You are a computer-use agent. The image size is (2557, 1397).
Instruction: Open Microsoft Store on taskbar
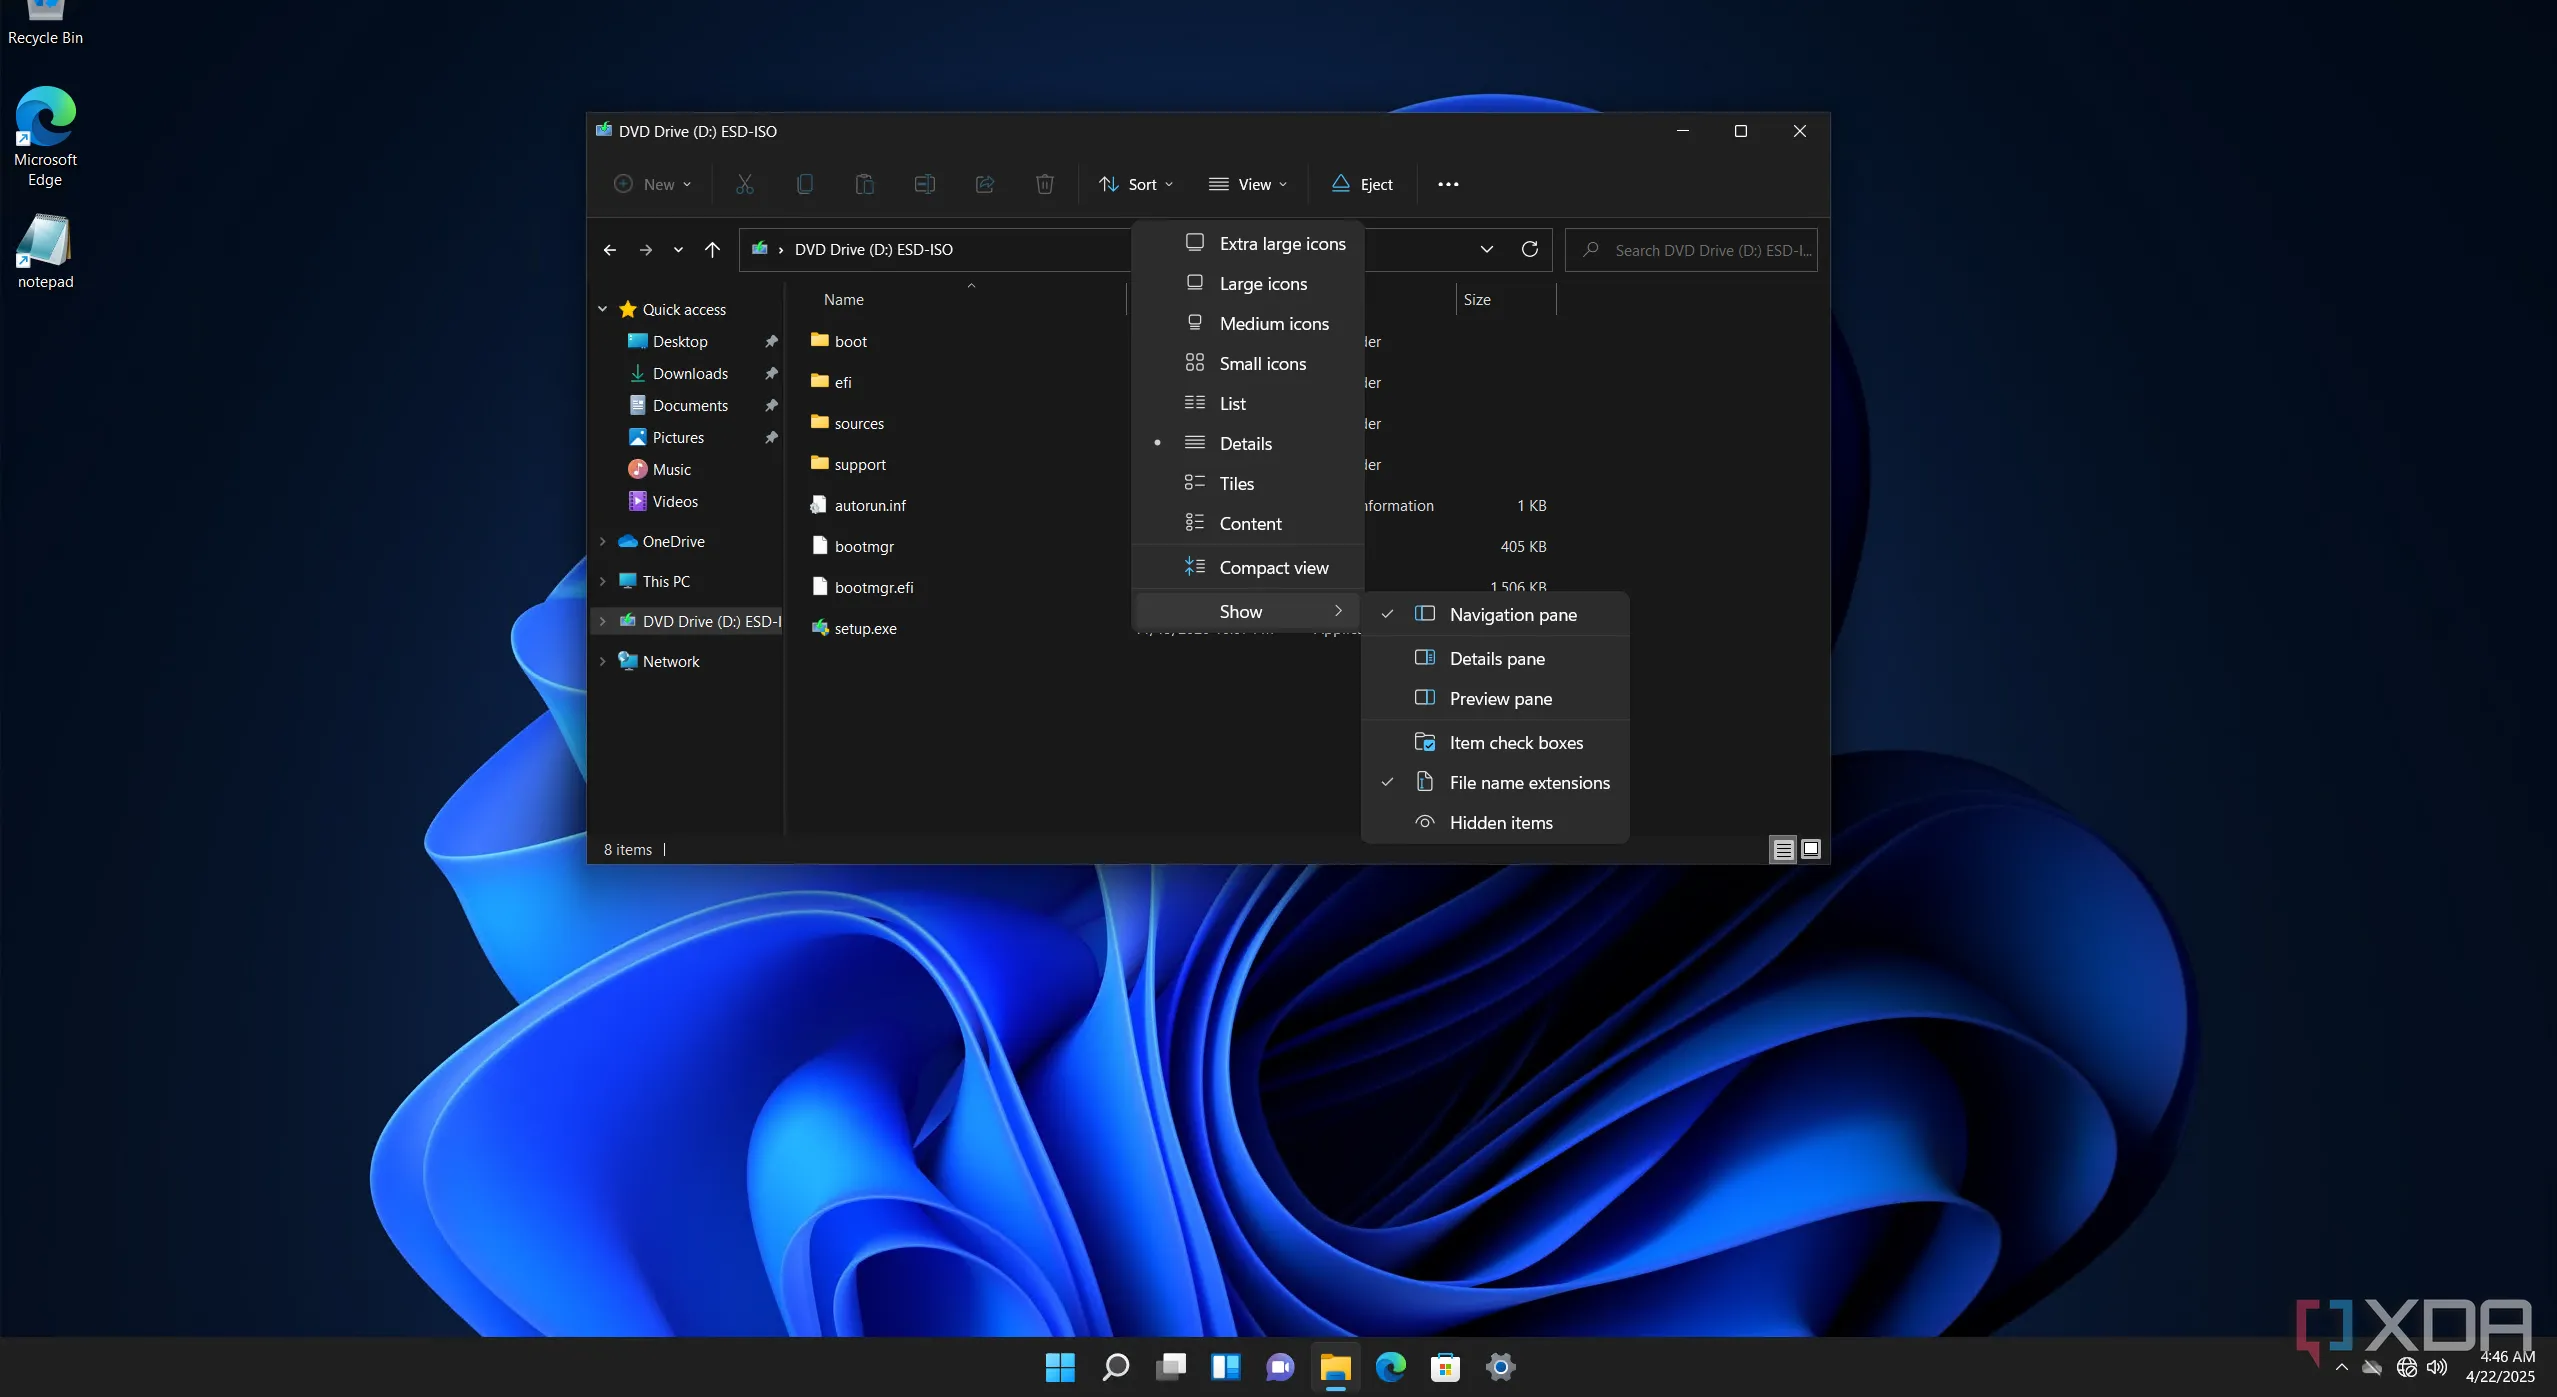pos(1445,1367)
